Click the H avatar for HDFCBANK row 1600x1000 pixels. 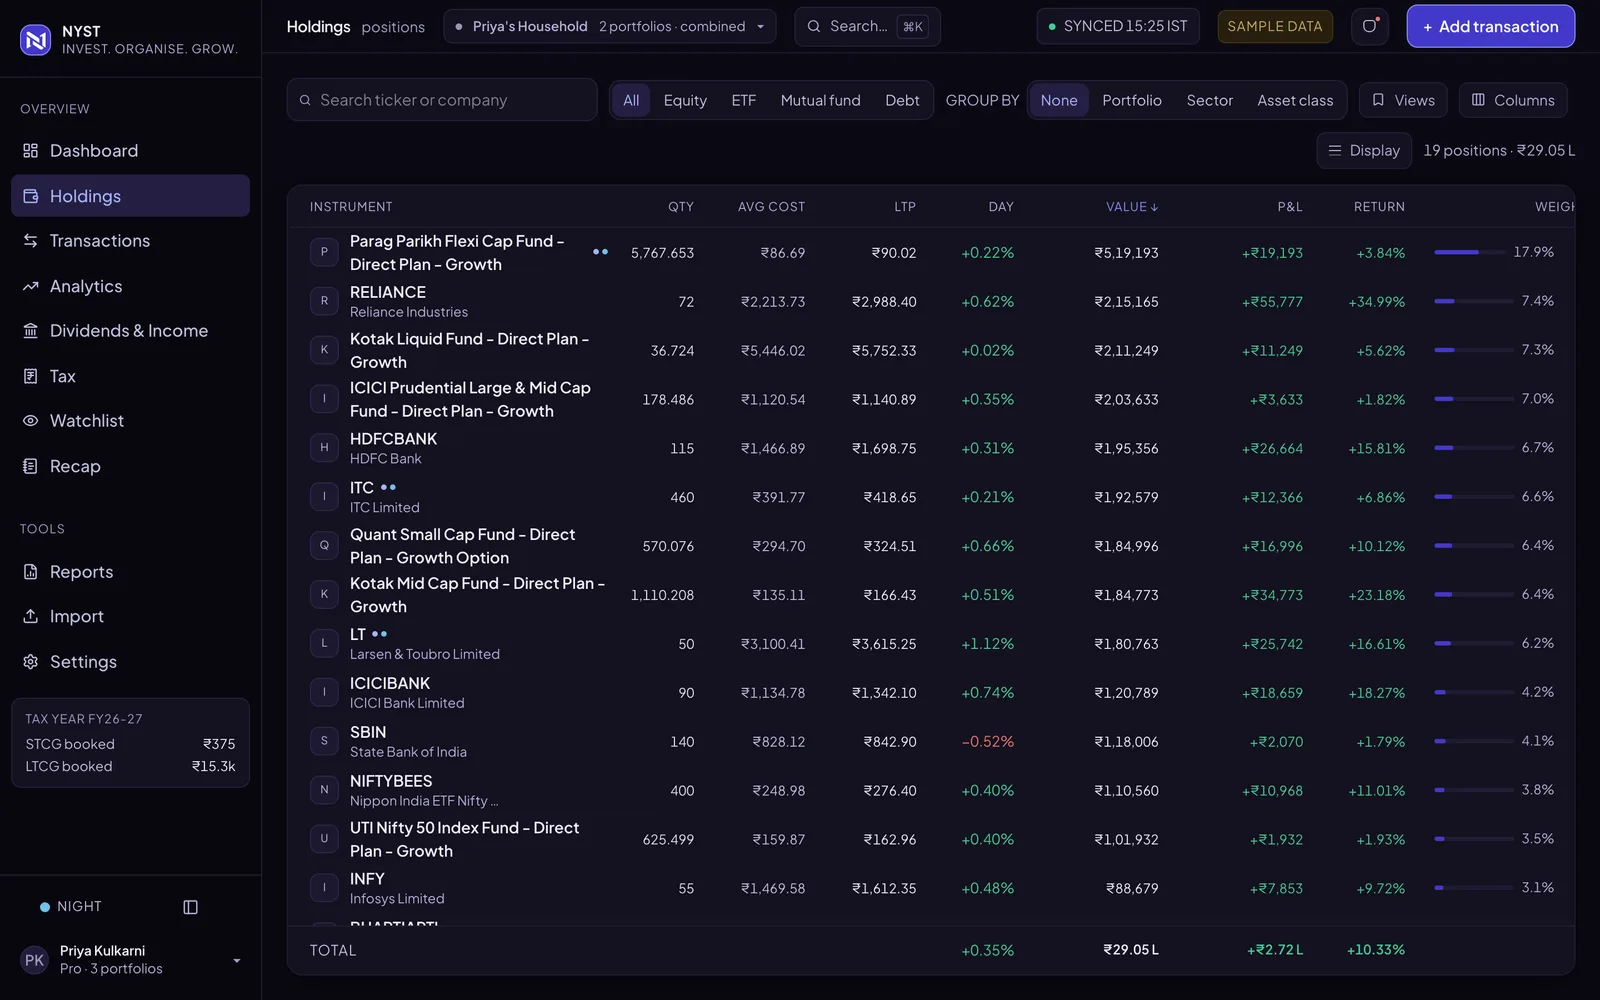pyautogui.click(x=324, y=448)
